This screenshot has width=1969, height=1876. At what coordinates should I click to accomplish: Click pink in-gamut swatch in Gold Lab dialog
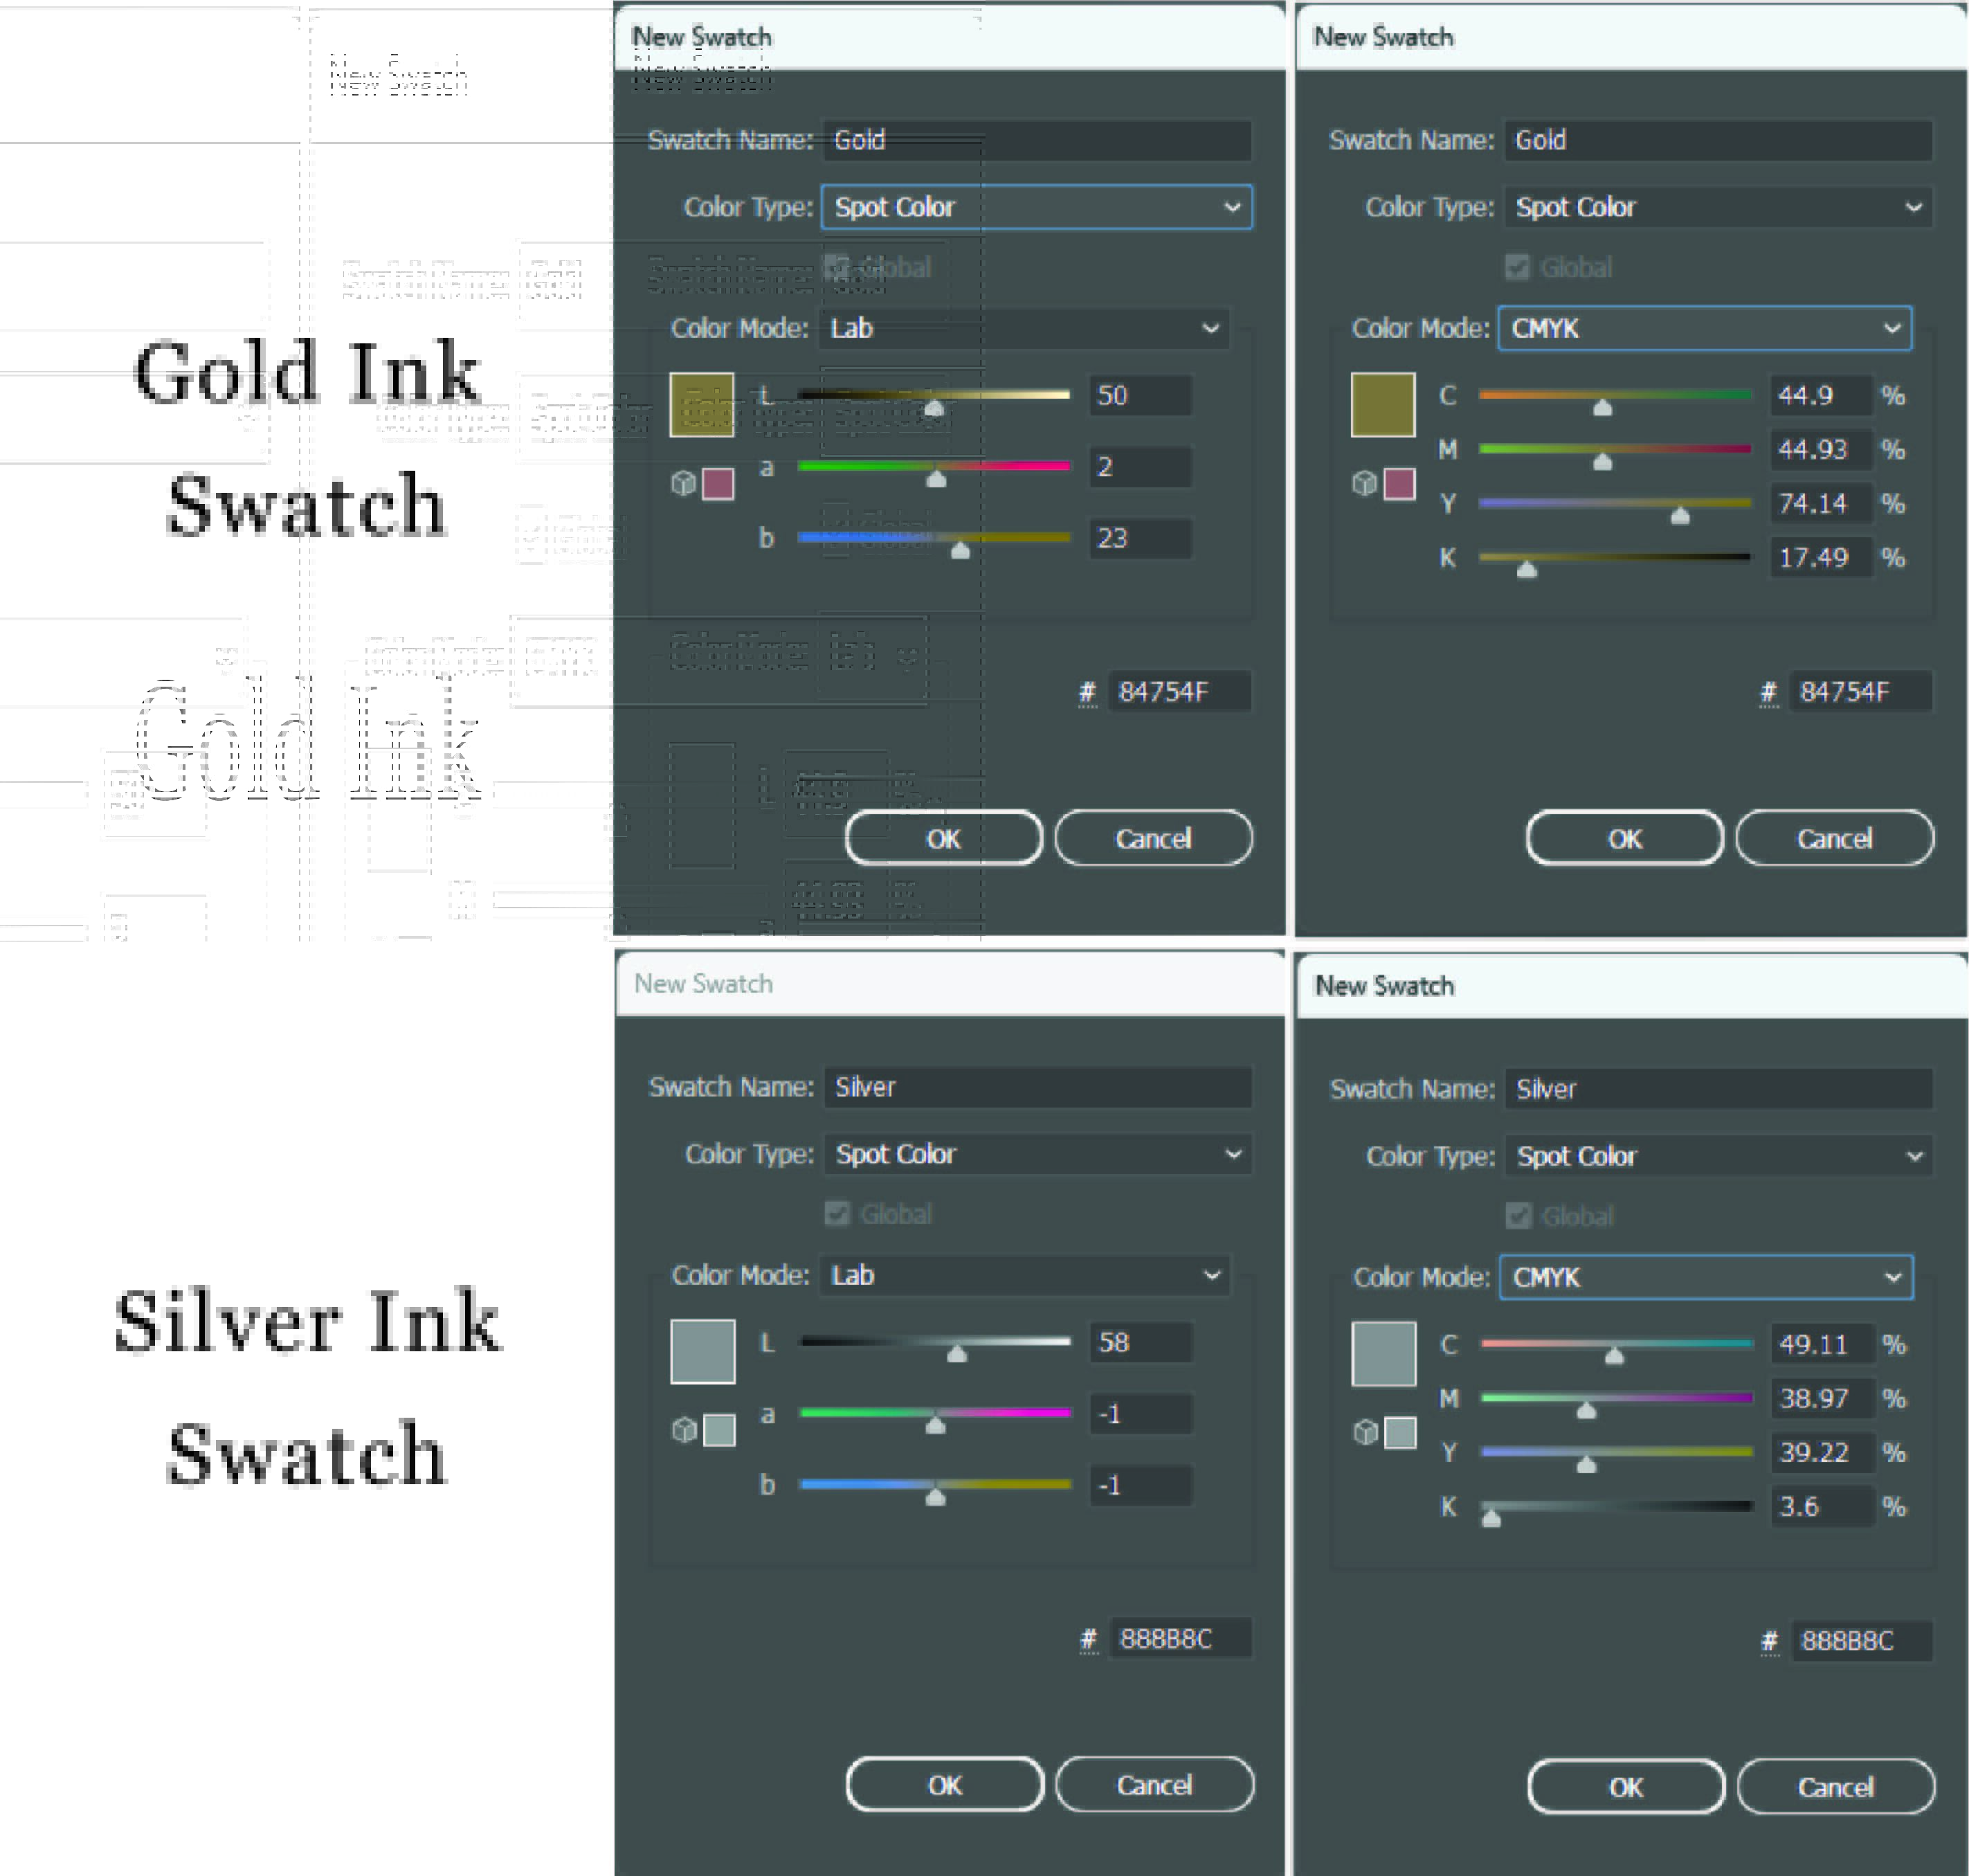pyautogui.click(x=718, y=484)
